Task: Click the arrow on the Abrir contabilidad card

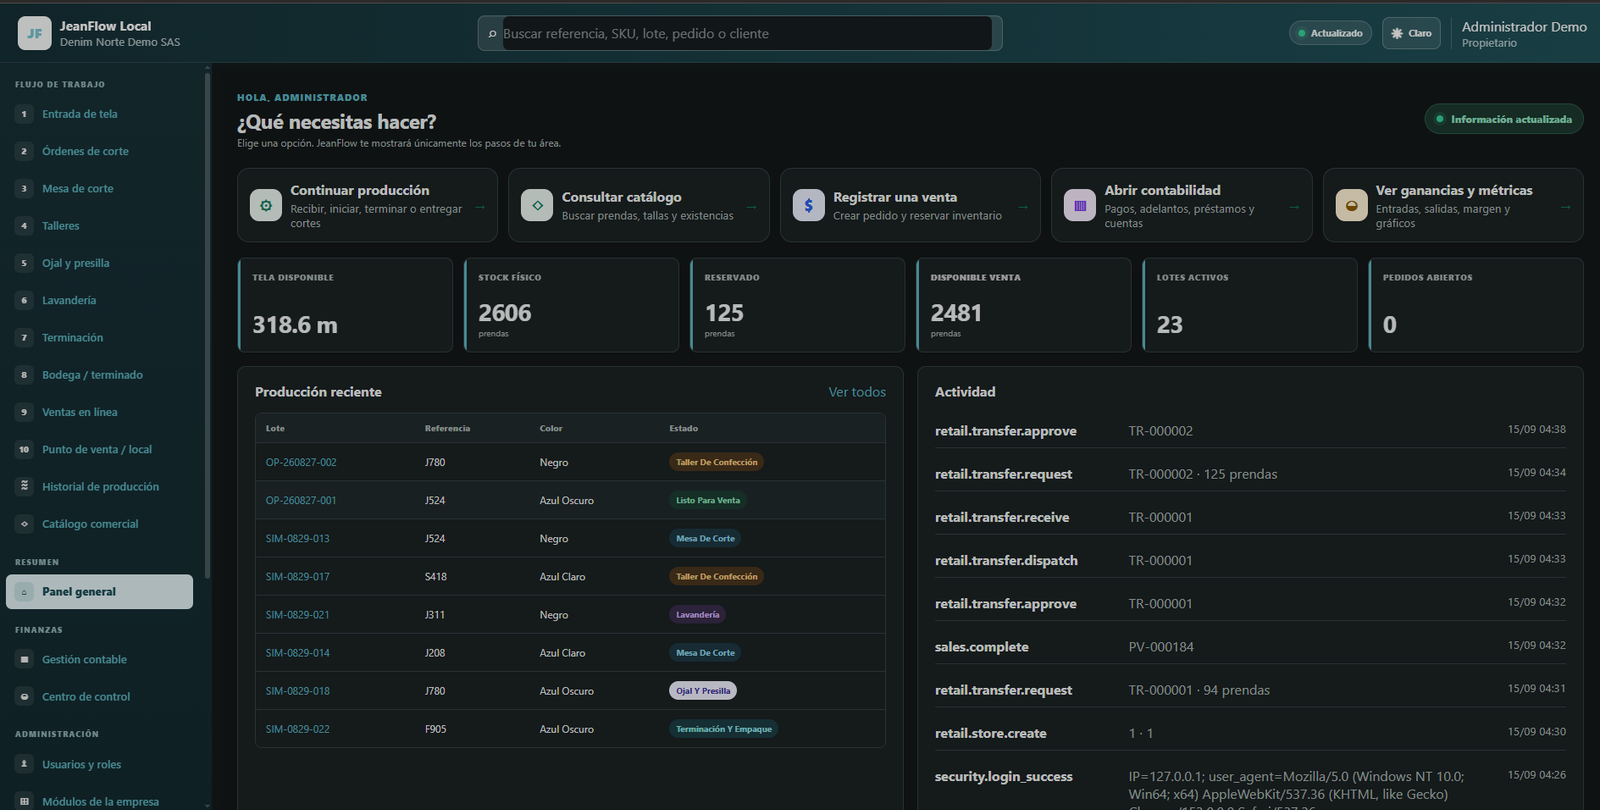Action: click(x=1294, y=206)
